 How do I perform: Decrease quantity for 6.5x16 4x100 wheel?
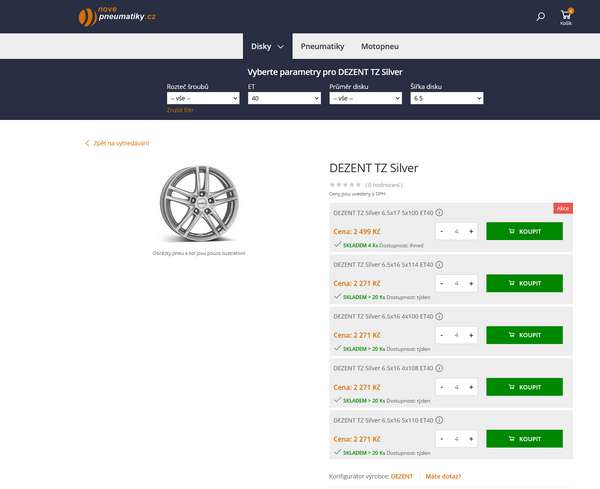tap(442, 335)
